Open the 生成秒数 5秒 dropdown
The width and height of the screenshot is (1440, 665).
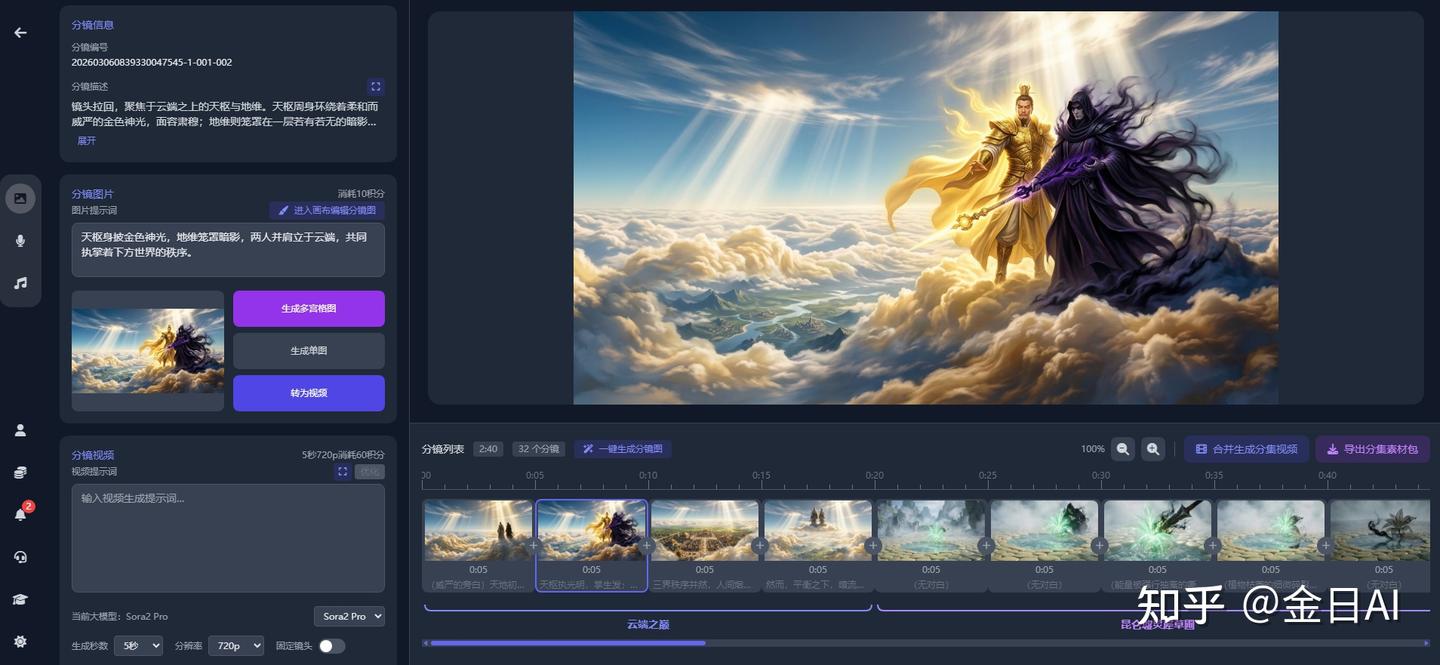[x=138, y=646]
